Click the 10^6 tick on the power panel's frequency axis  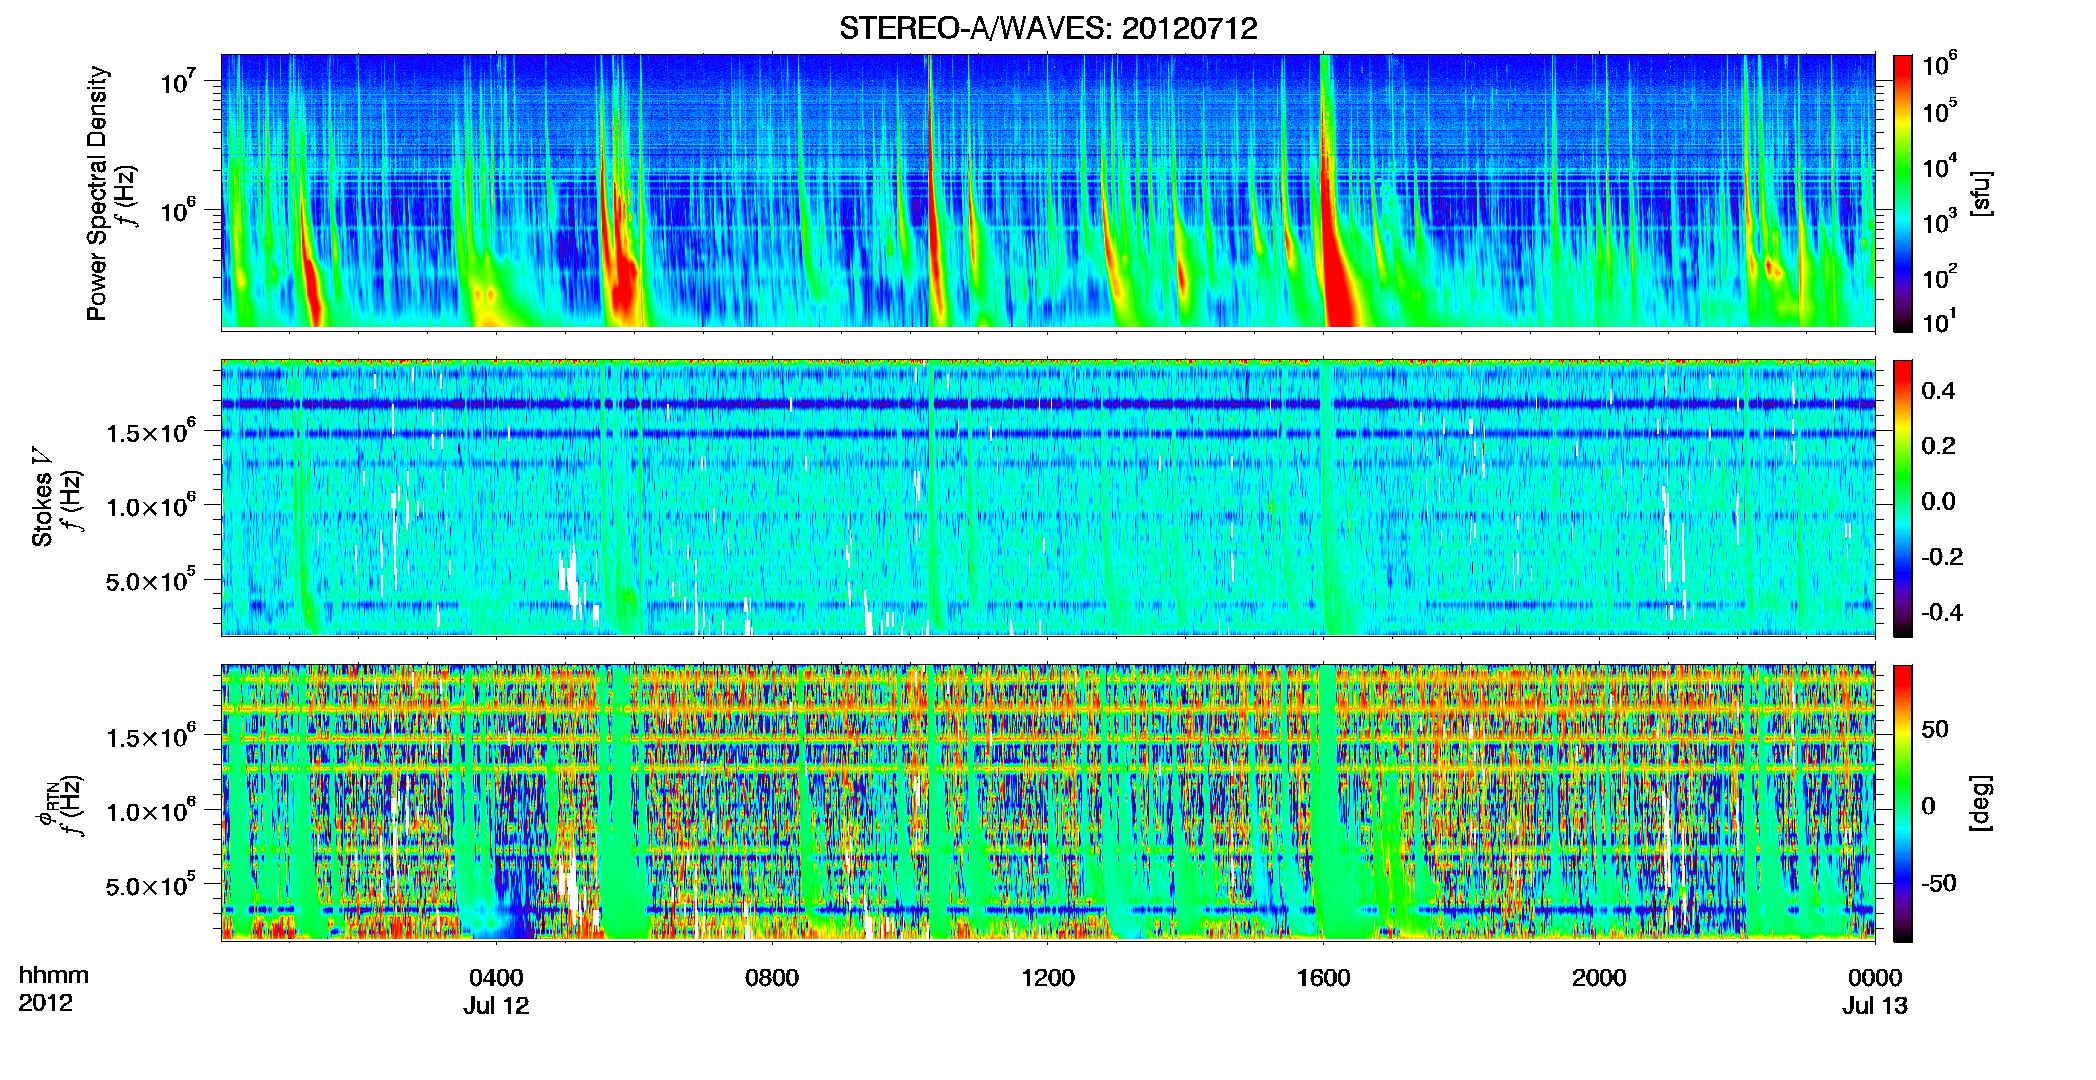coord(177,210)
